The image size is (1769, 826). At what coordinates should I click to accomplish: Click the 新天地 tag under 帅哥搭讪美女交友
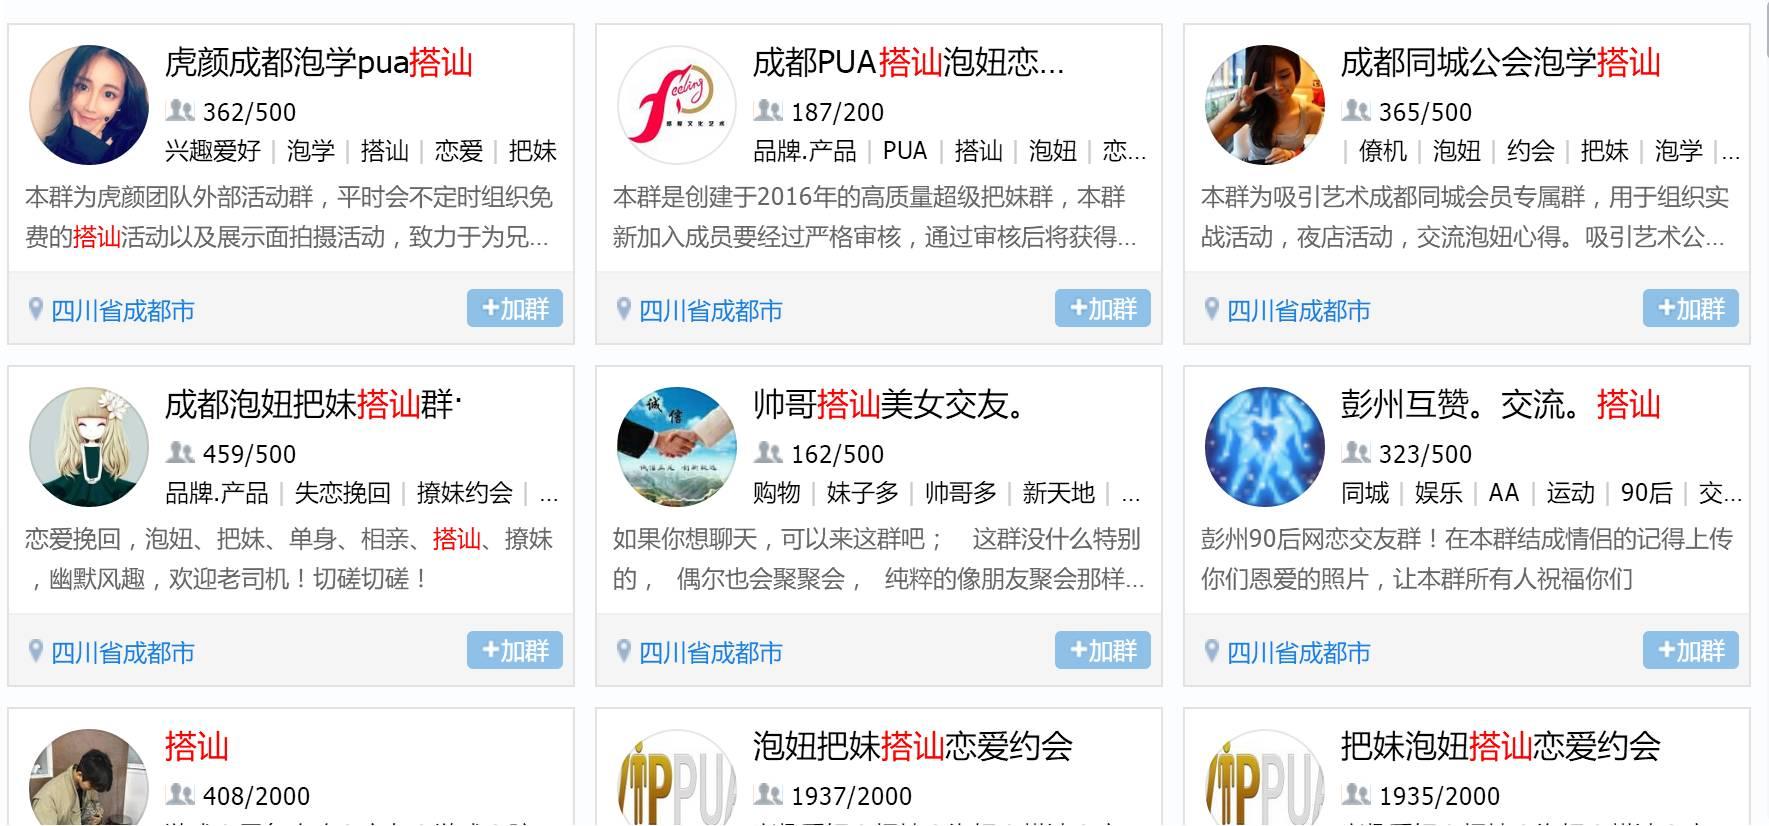click(x=1058, y=493)
